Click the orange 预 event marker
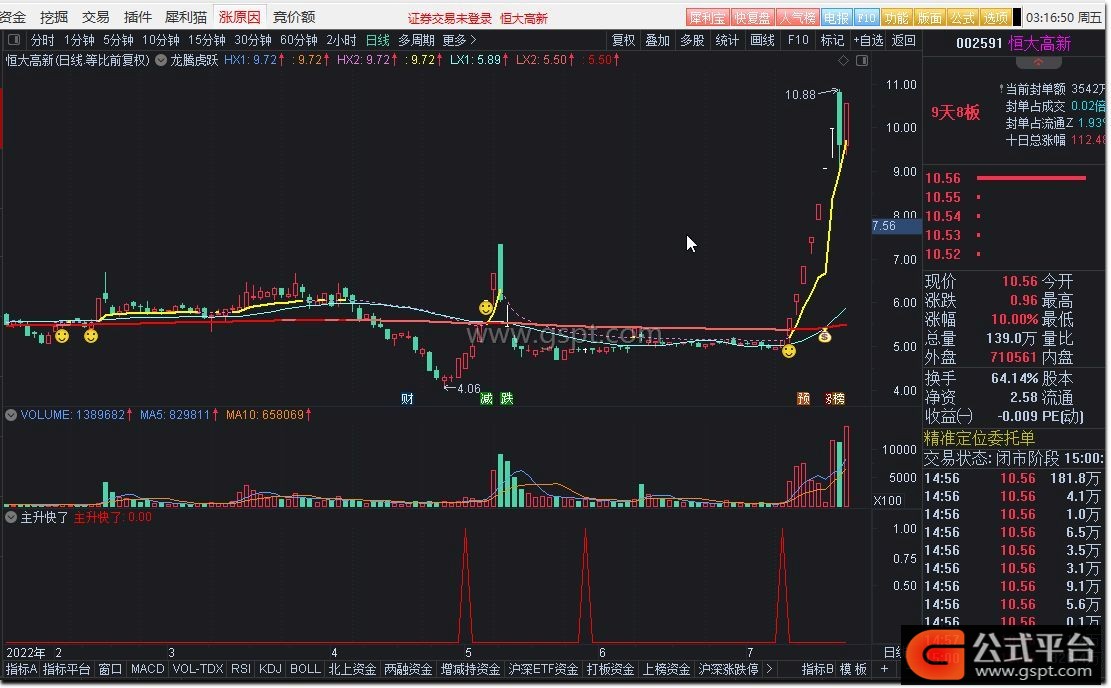The width and height of the screenshot is (1111, 688). (803, 399)
